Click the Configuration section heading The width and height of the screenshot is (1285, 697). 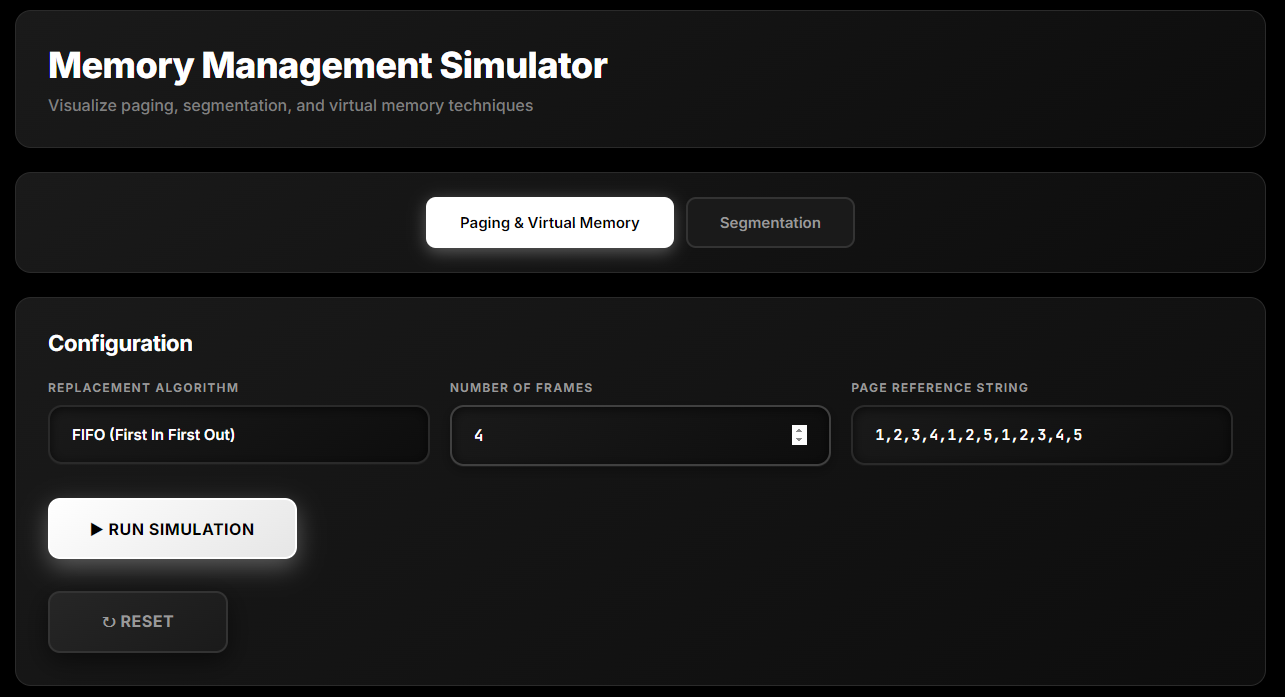(120, 343)
